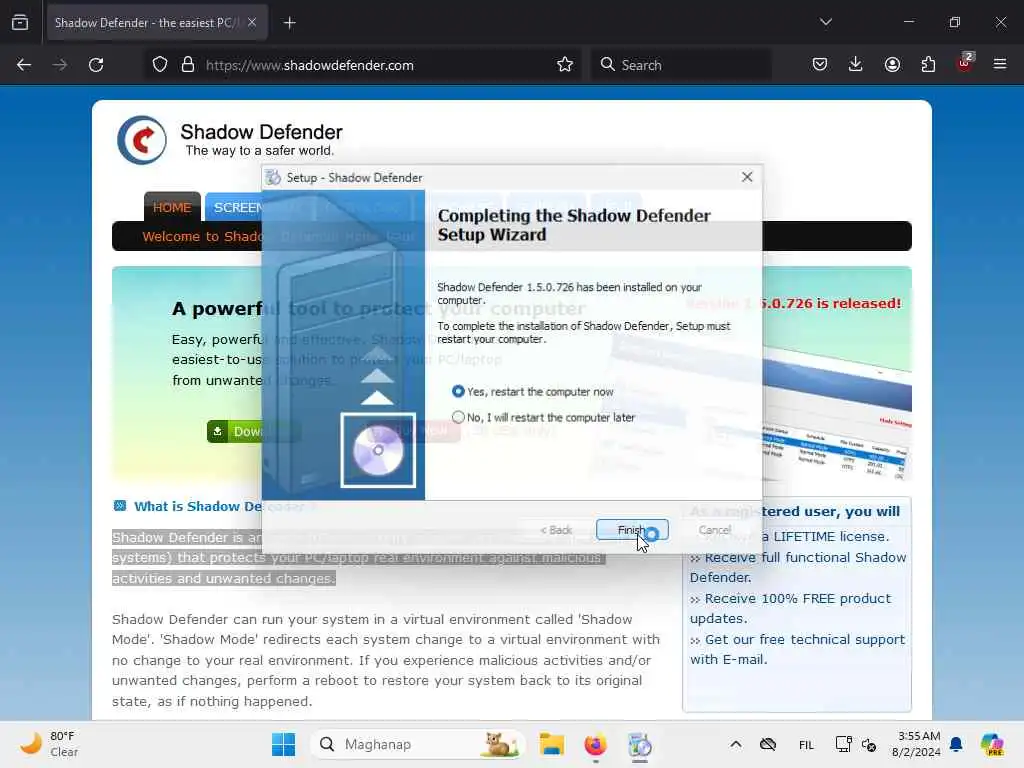Close the Shadow Defender browser tab
Screen dimensions: 1024x768
click(252, 22)
